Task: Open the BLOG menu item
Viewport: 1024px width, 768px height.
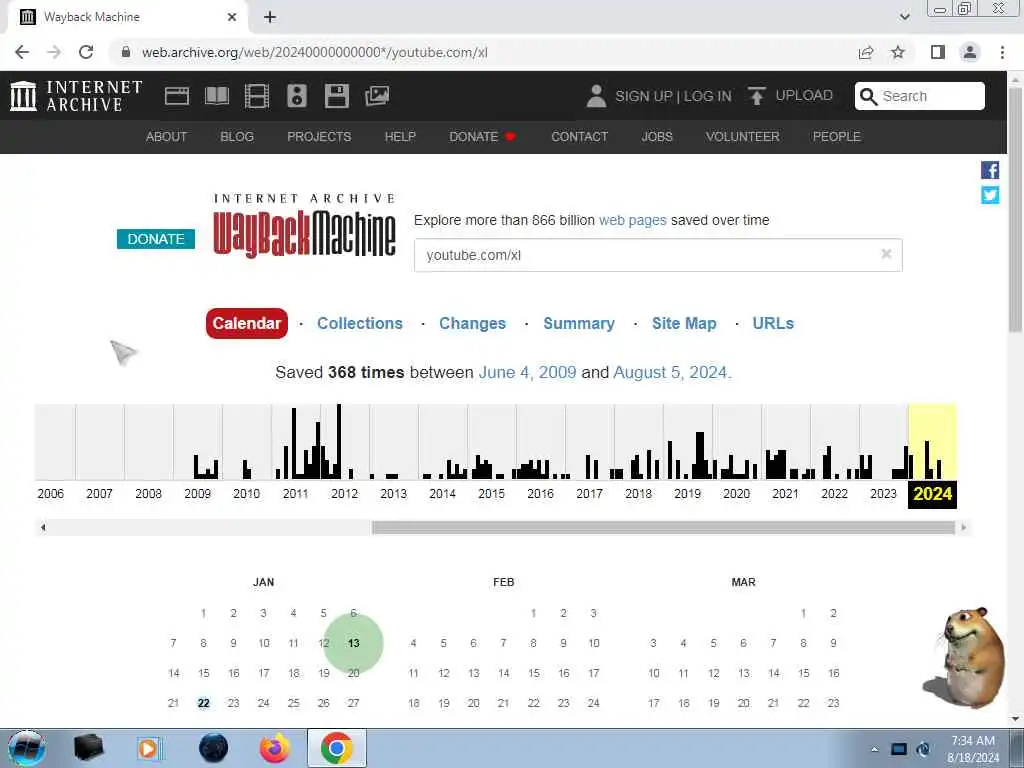Action: click(x=237, y=136)
